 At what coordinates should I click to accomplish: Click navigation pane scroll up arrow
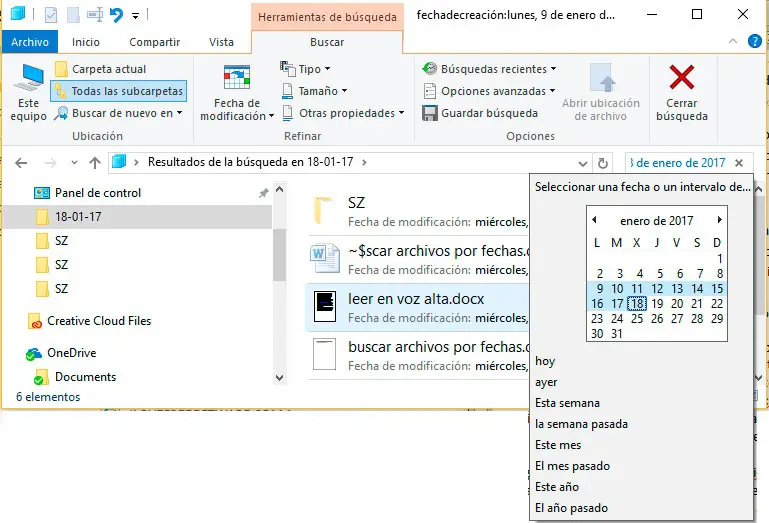pyautogui.click(x=280, y=189)
